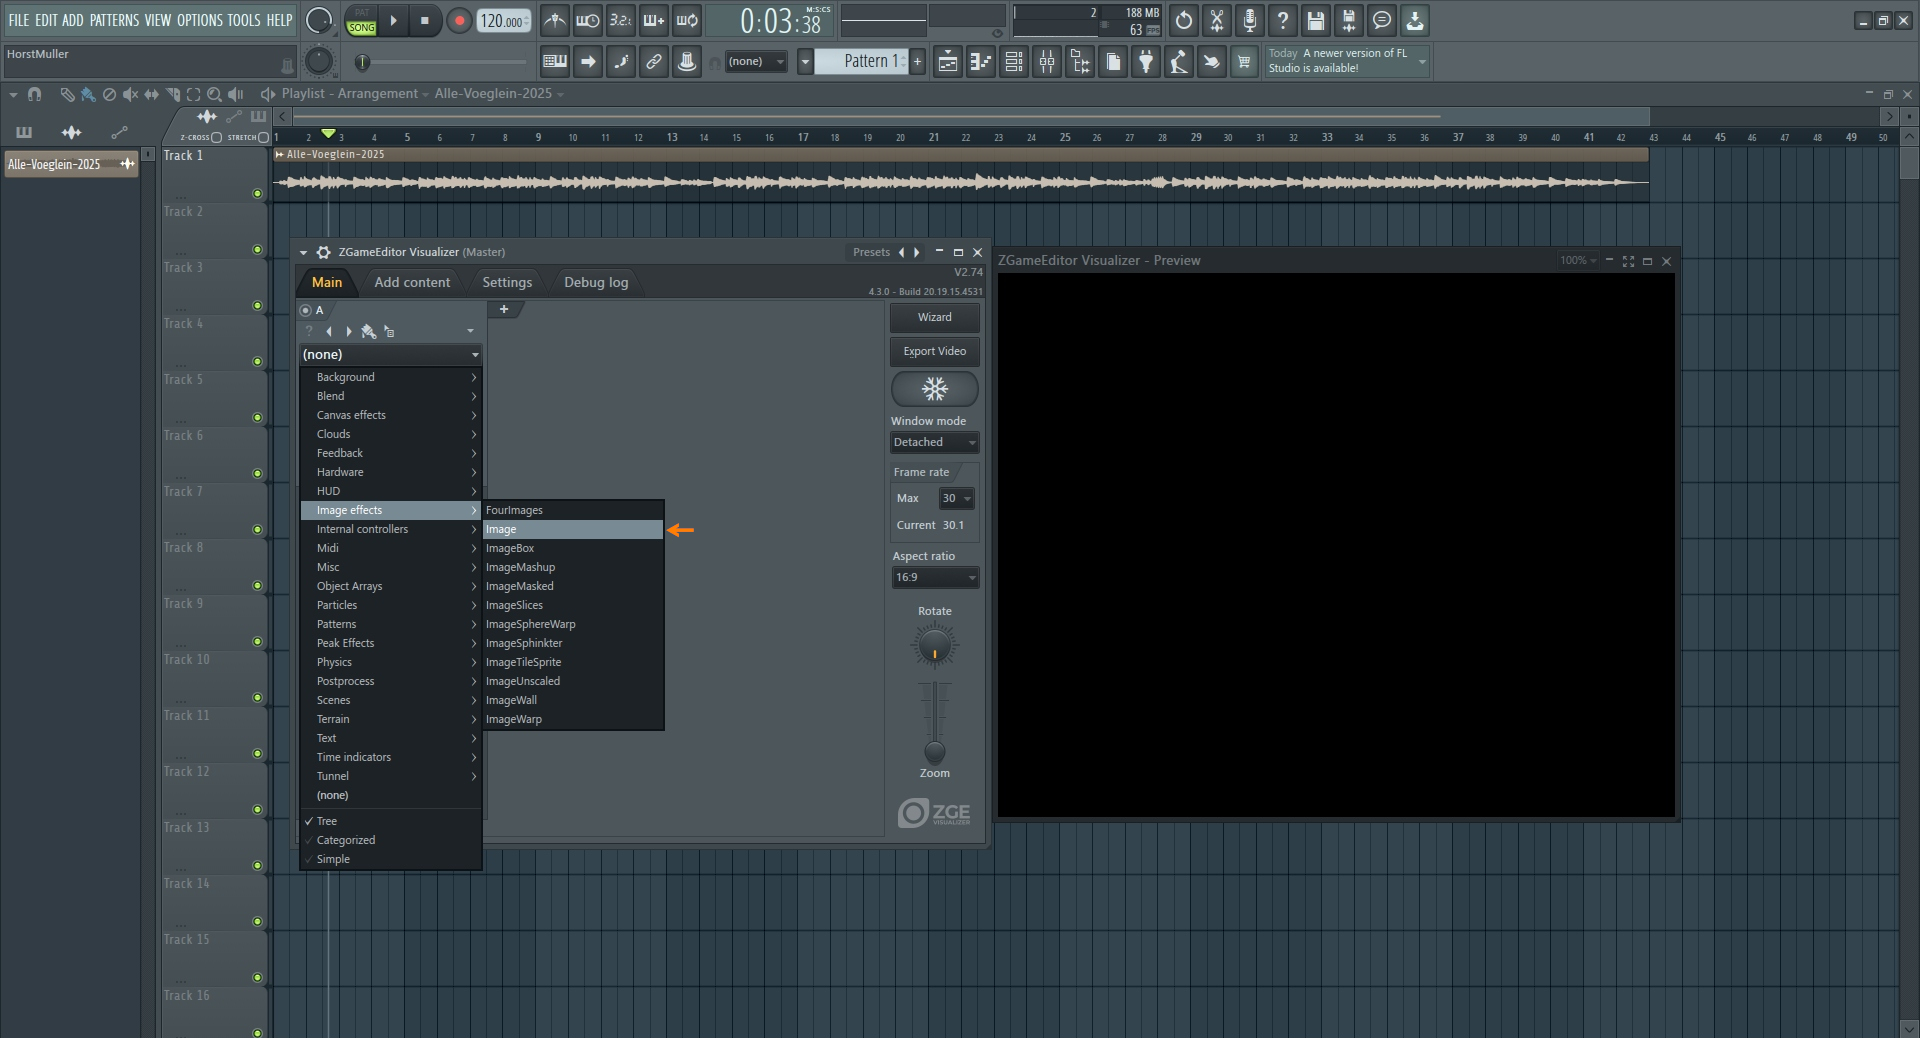Click the playlist magnet snap icon

[x=35, y=94]
